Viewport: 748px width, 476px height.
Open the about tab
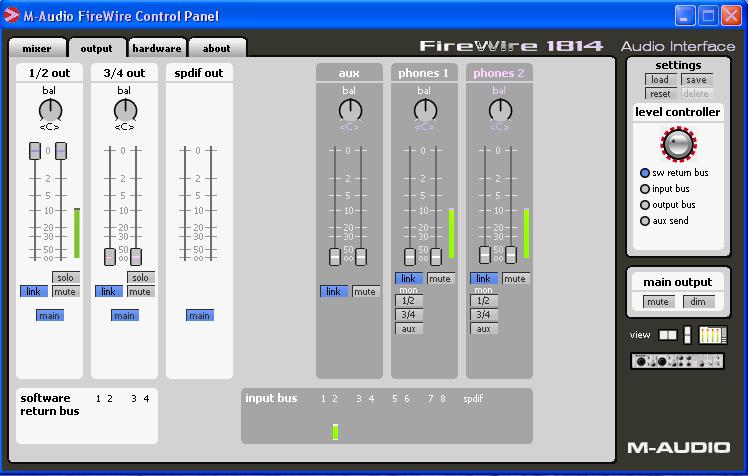click(x=217, y=48)
